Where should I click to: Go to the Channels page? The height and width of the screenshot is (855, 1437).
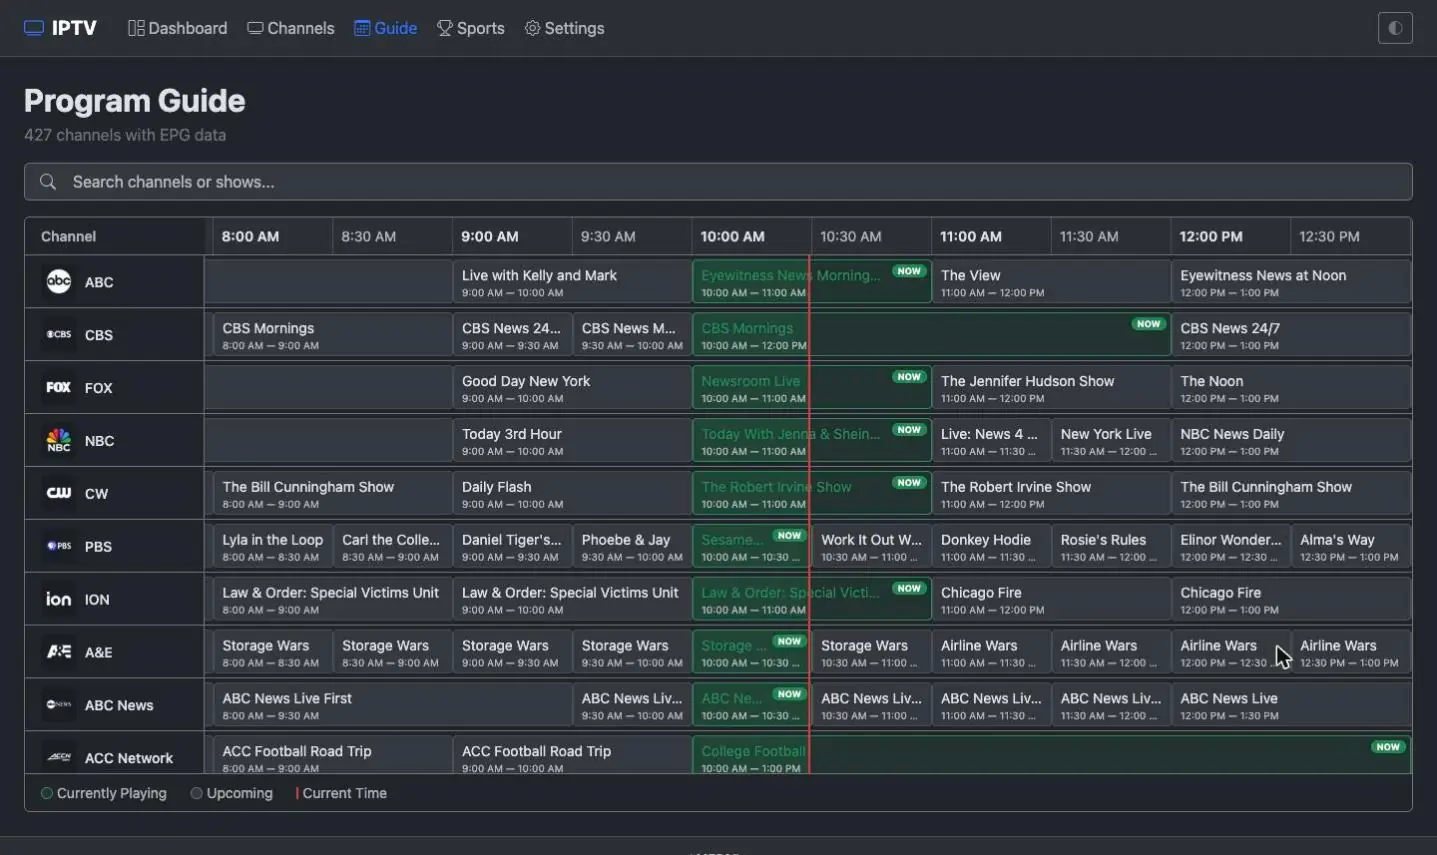coord(291,28)
